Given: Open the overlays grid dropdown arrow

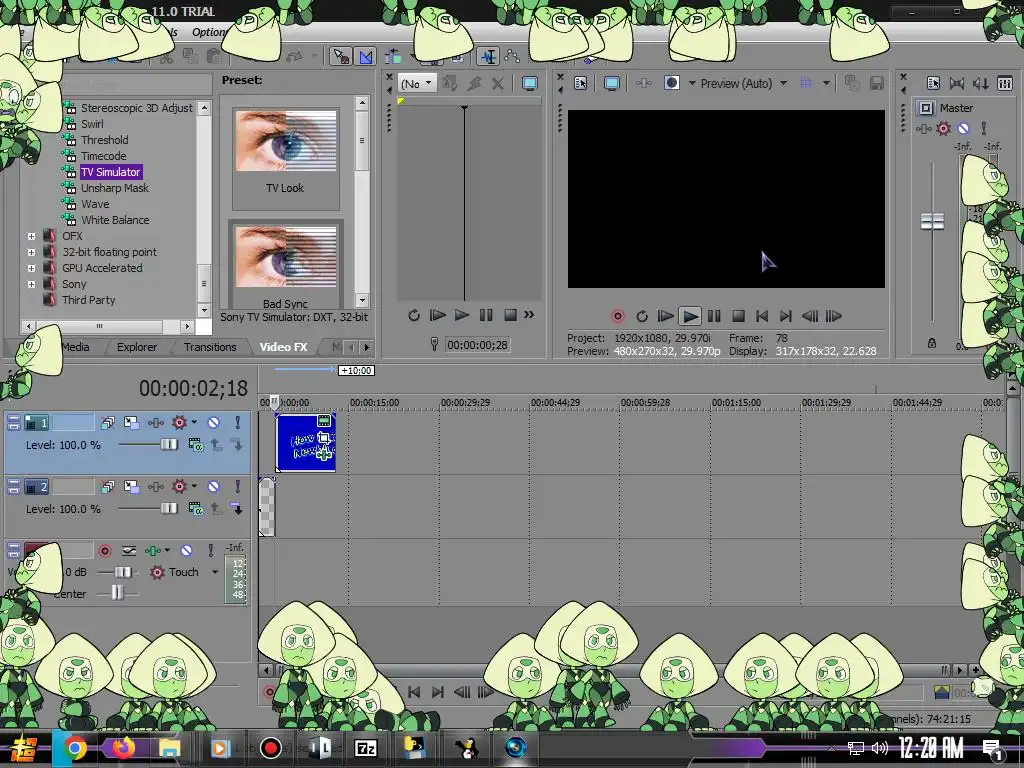Looking at the screenshot, I should (x=826, y=83).
